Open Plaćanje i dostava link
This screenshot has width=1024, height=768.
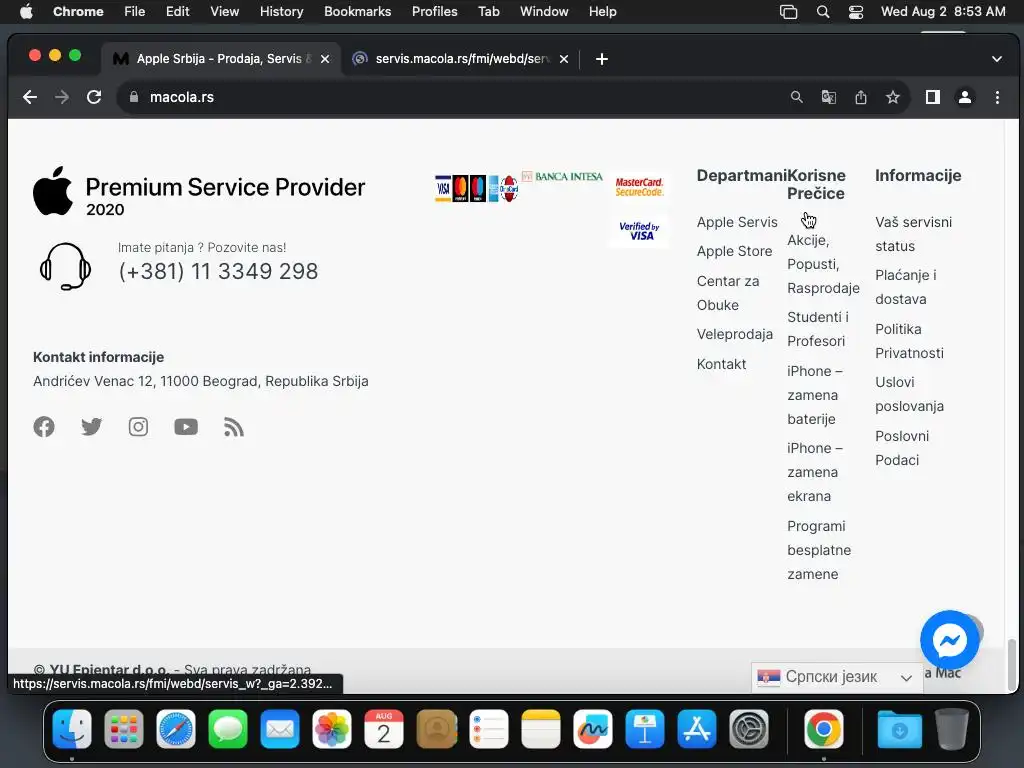(906, 287)
